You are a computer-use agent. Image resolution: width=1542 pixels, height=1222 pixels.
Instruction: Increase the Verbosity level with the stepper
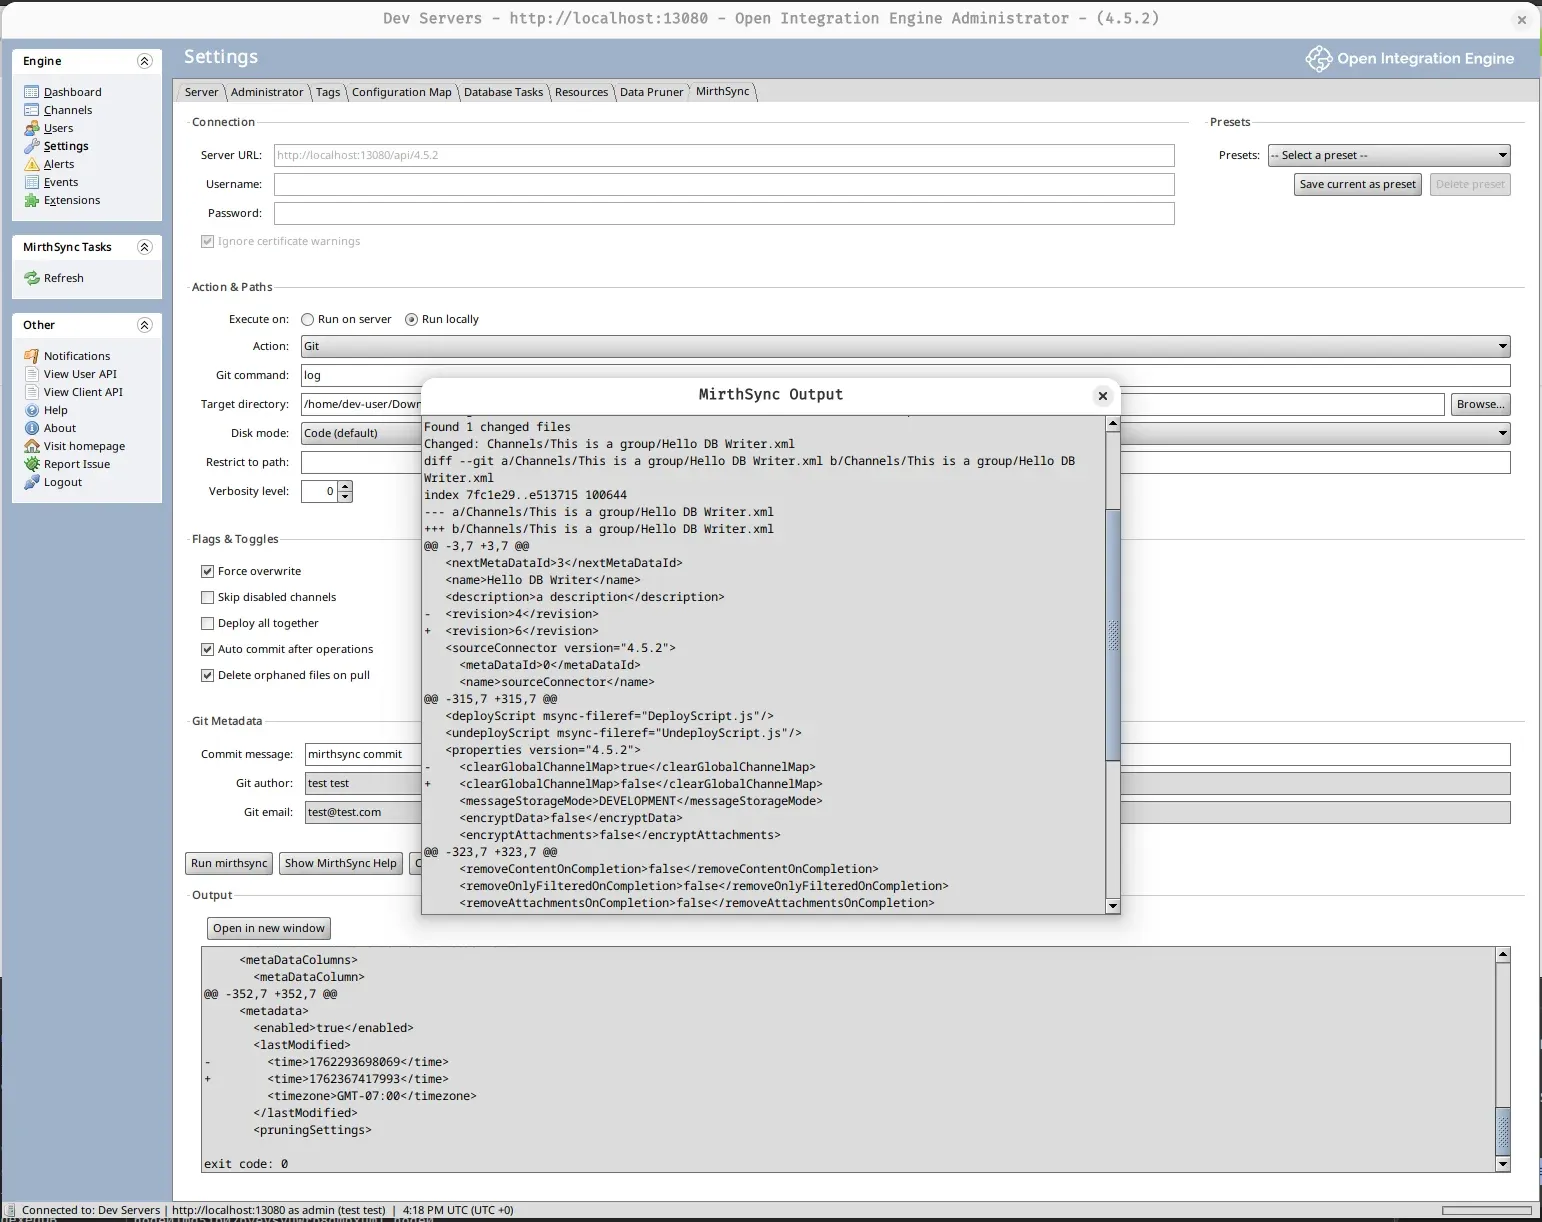click(345, 486)
